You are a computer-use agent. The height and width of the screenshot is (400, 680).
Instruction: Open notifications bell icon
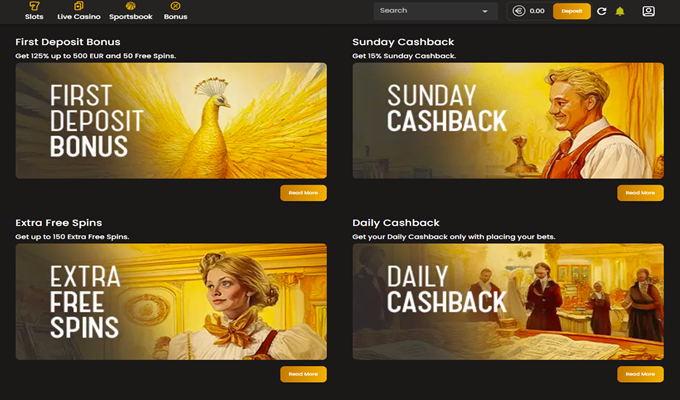tap(620, 11)
